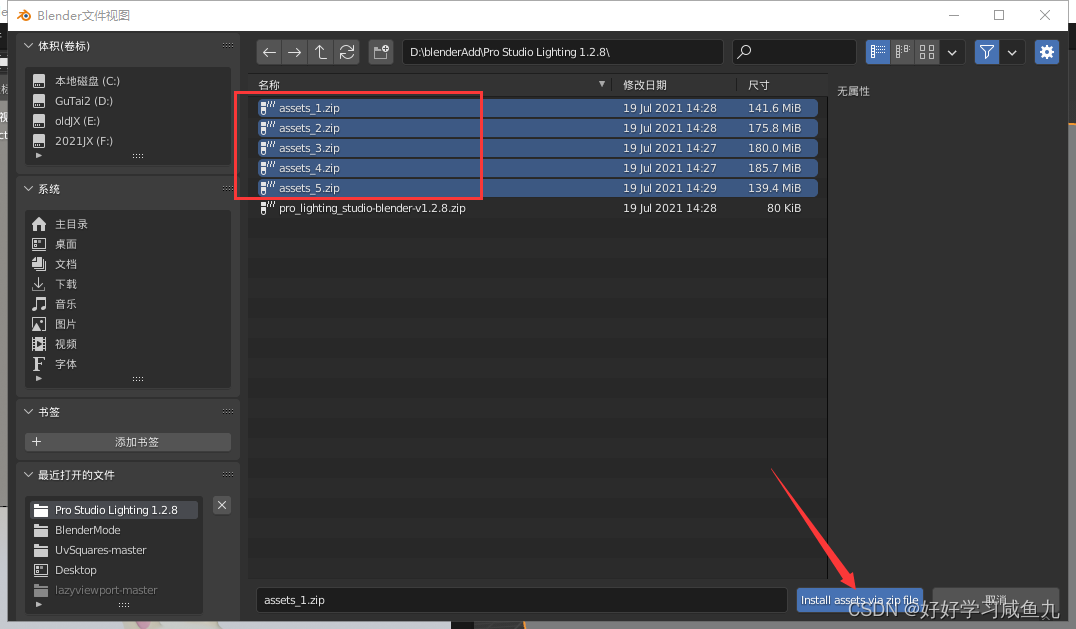Open recent folder BlenderMode

point(113,530)
